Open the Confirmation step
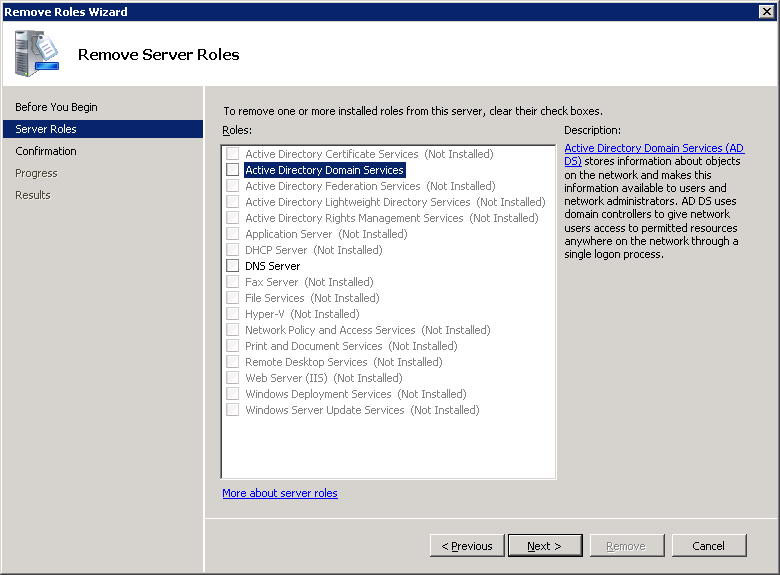This screenshot has height=575, width=780. tap(46, 151)
